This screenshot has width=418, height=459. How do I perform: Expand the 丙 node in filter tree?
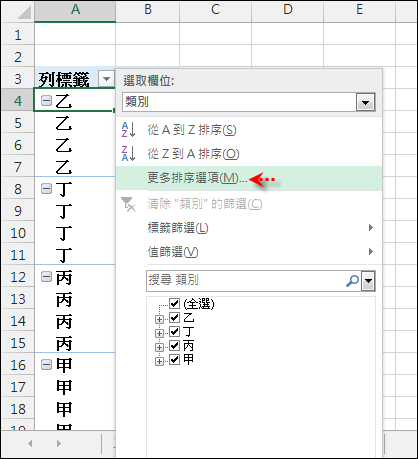(x=159, y=347)
